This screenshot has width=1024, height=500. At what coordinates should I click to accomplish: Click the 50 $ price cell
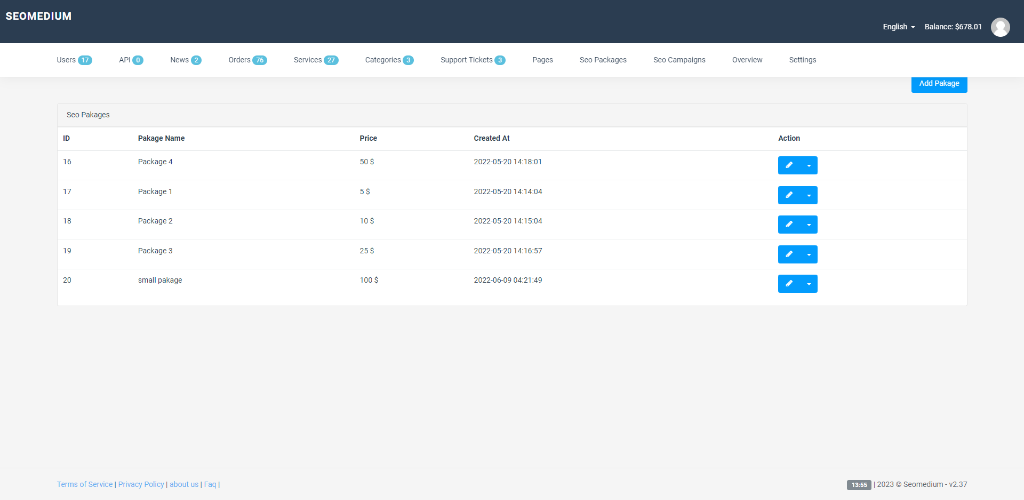[x=367, y=161]
